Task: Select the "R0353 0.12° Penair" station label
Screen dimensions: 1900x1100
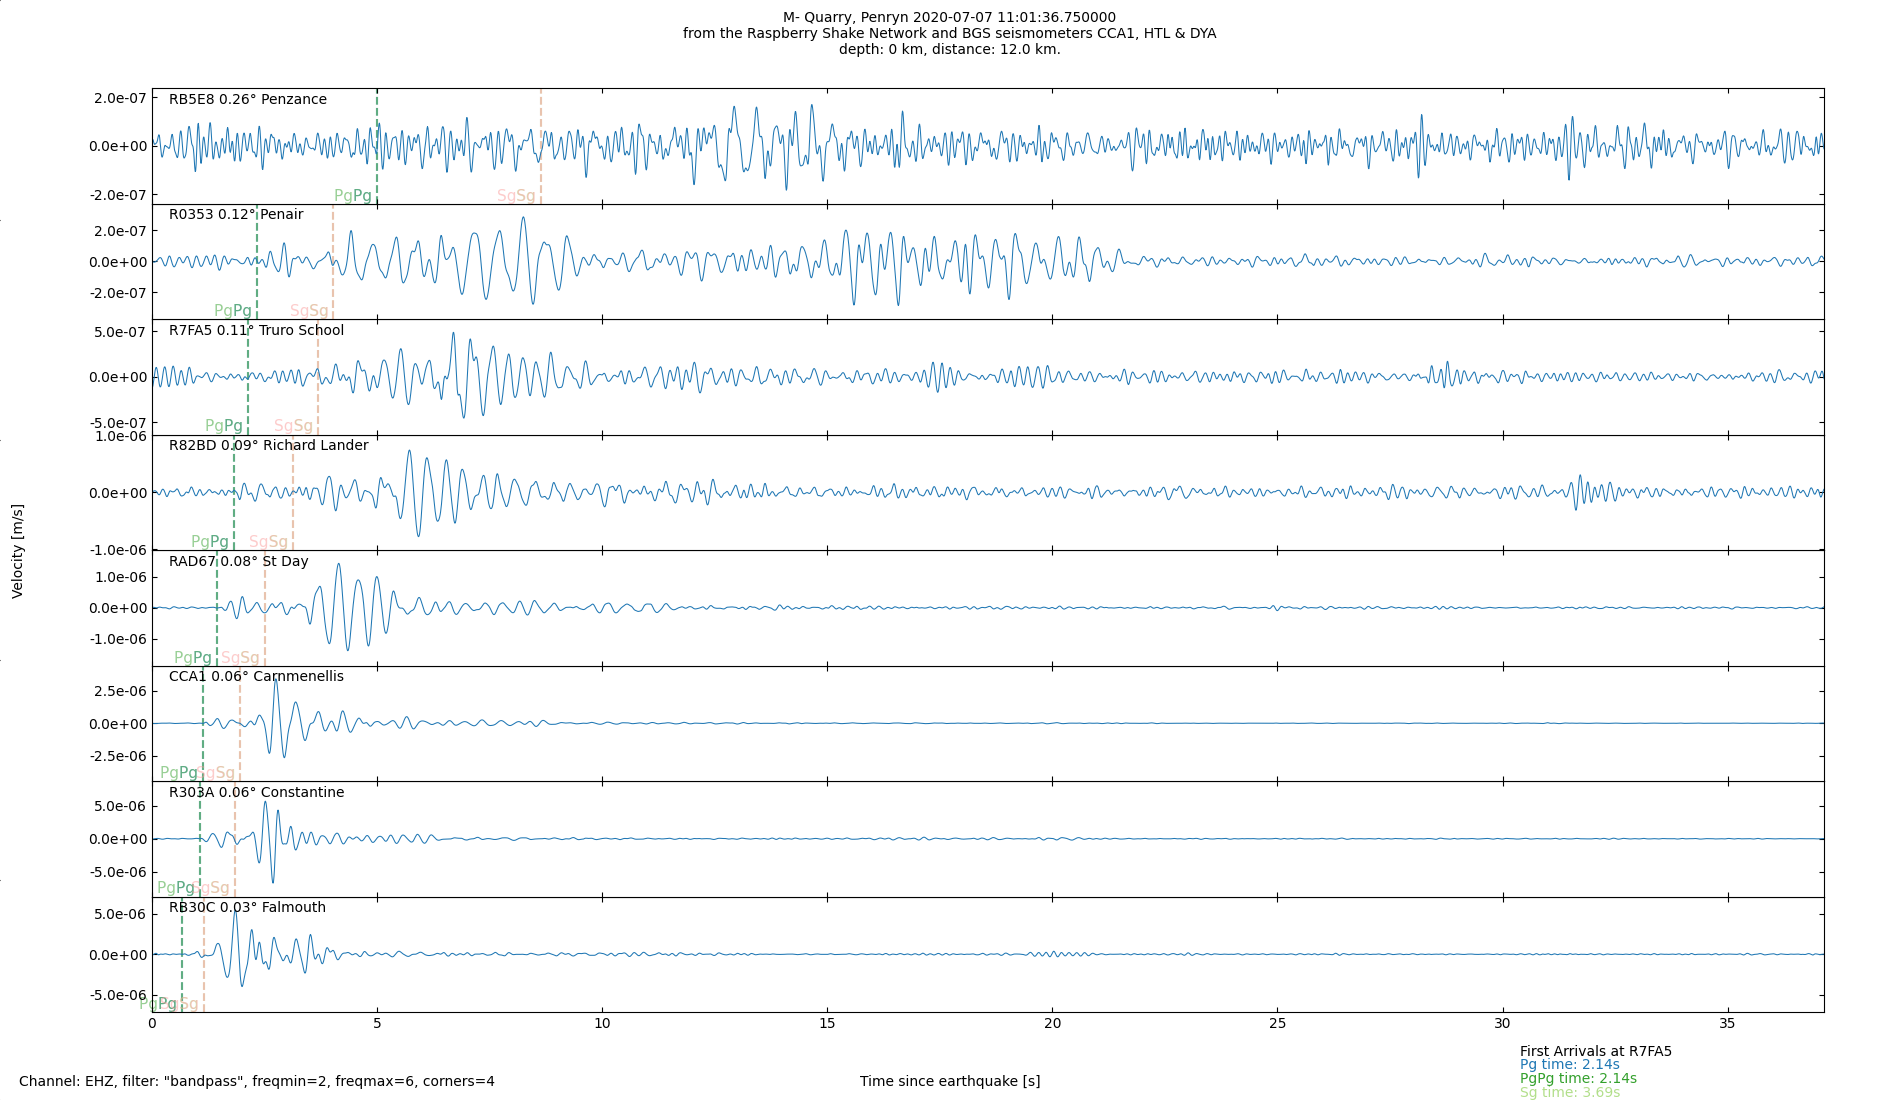Action: [x=236, y=214]
